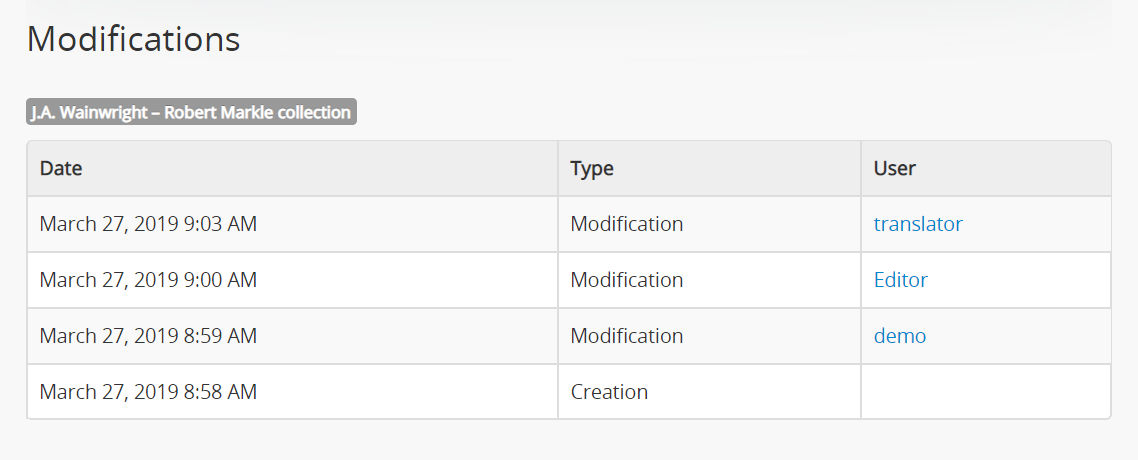The image size is (1138, 460).
Task: Click Modification type in demo row
Action: point(627,336)
